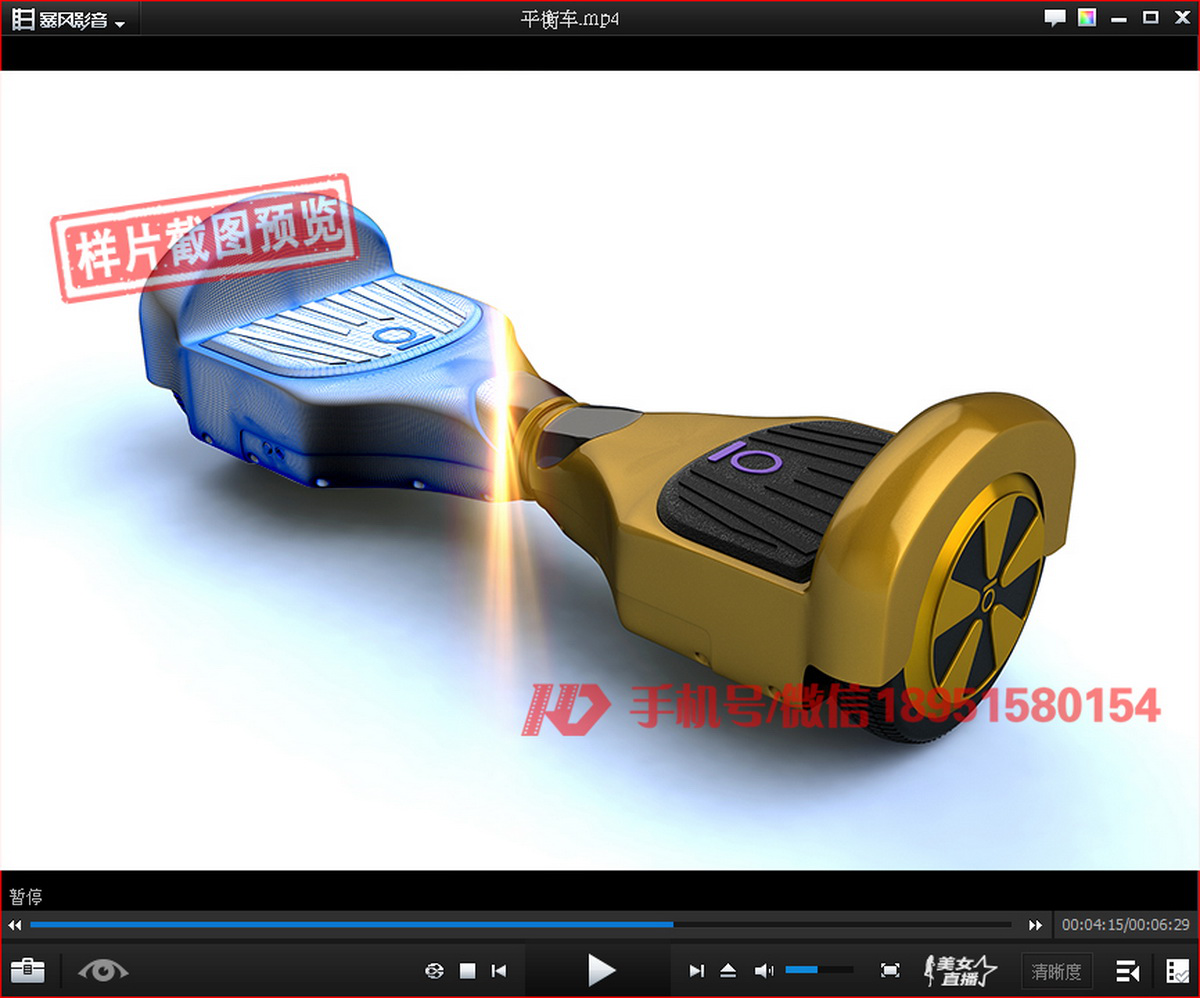Open the 美女直播 live stream button
Viewport: 1200px width, 998px height.
pos(960,970)
